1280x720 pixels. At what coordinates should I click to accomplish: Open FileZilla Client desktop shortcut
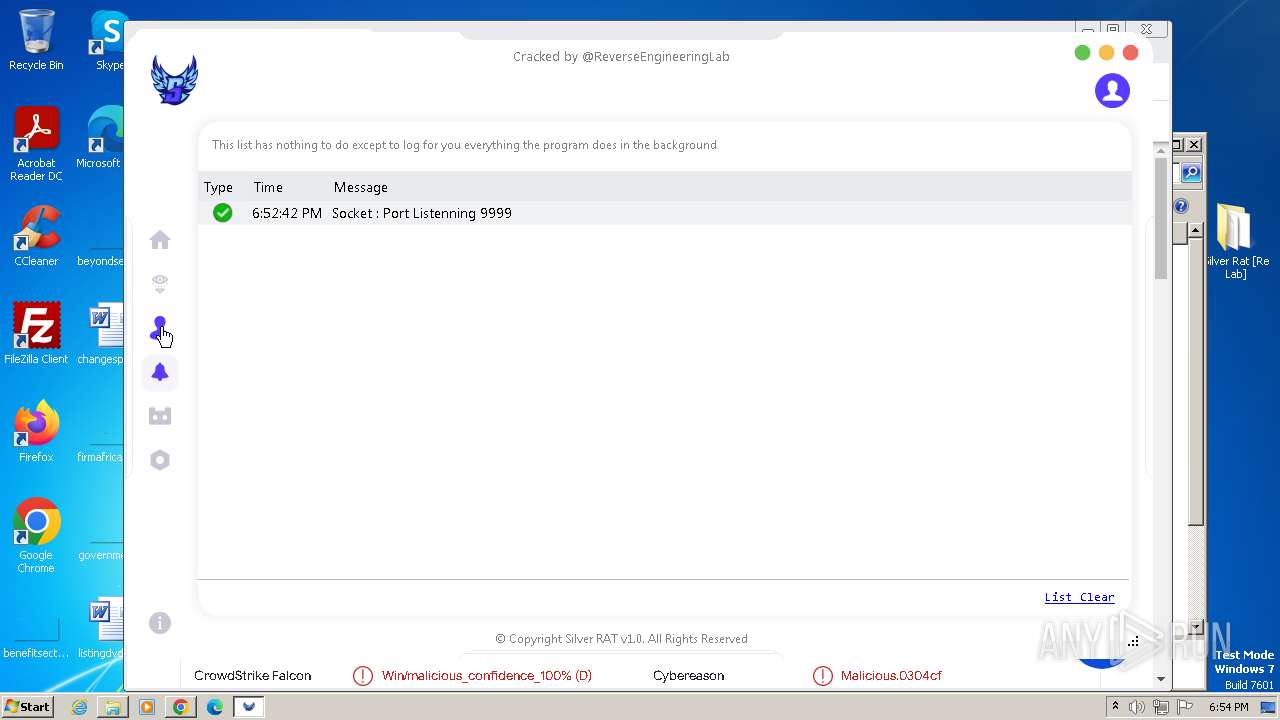point(36,334)
